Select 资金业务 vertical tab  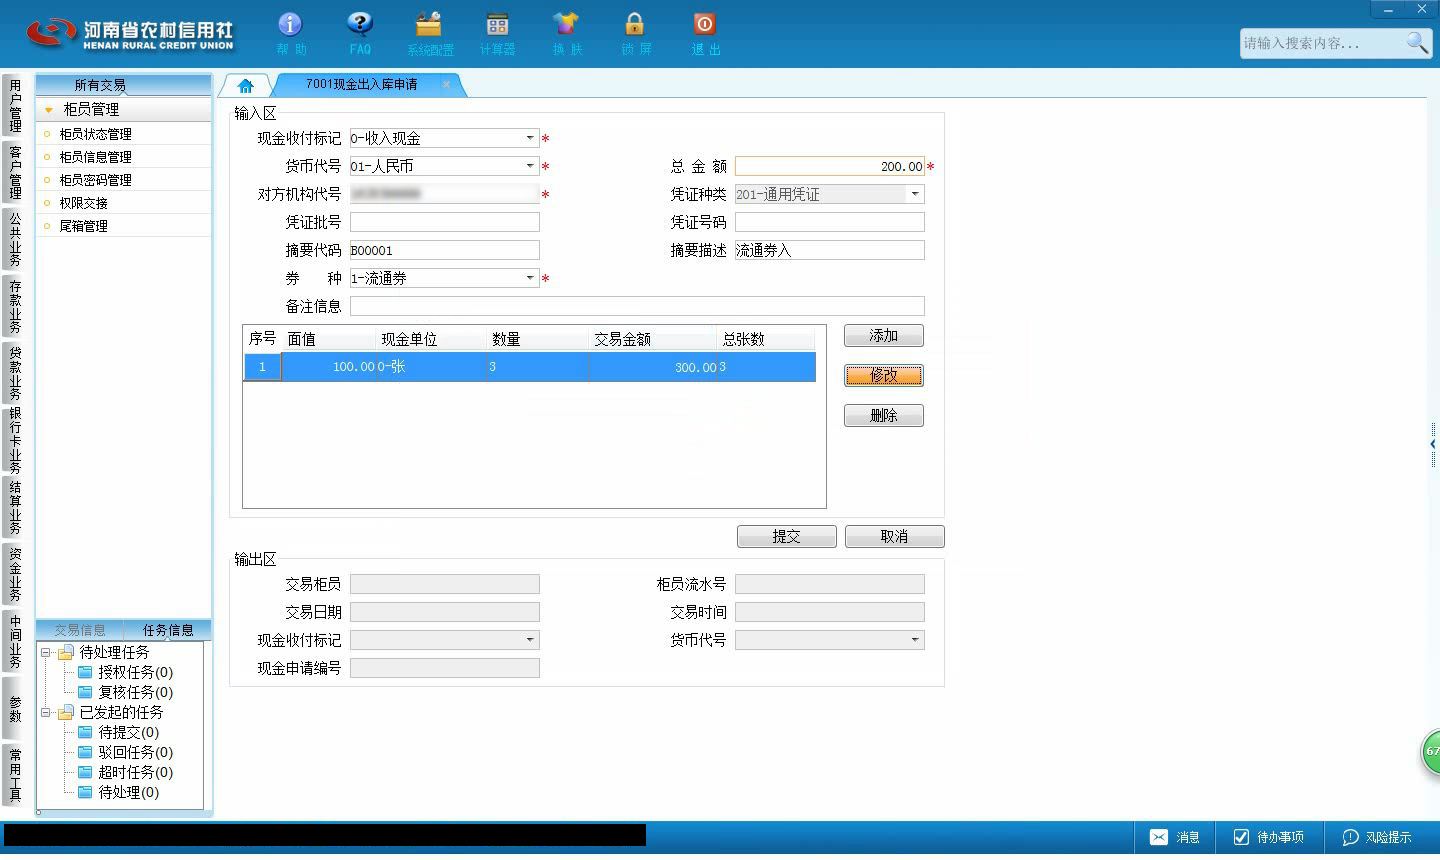click(14, 574)
